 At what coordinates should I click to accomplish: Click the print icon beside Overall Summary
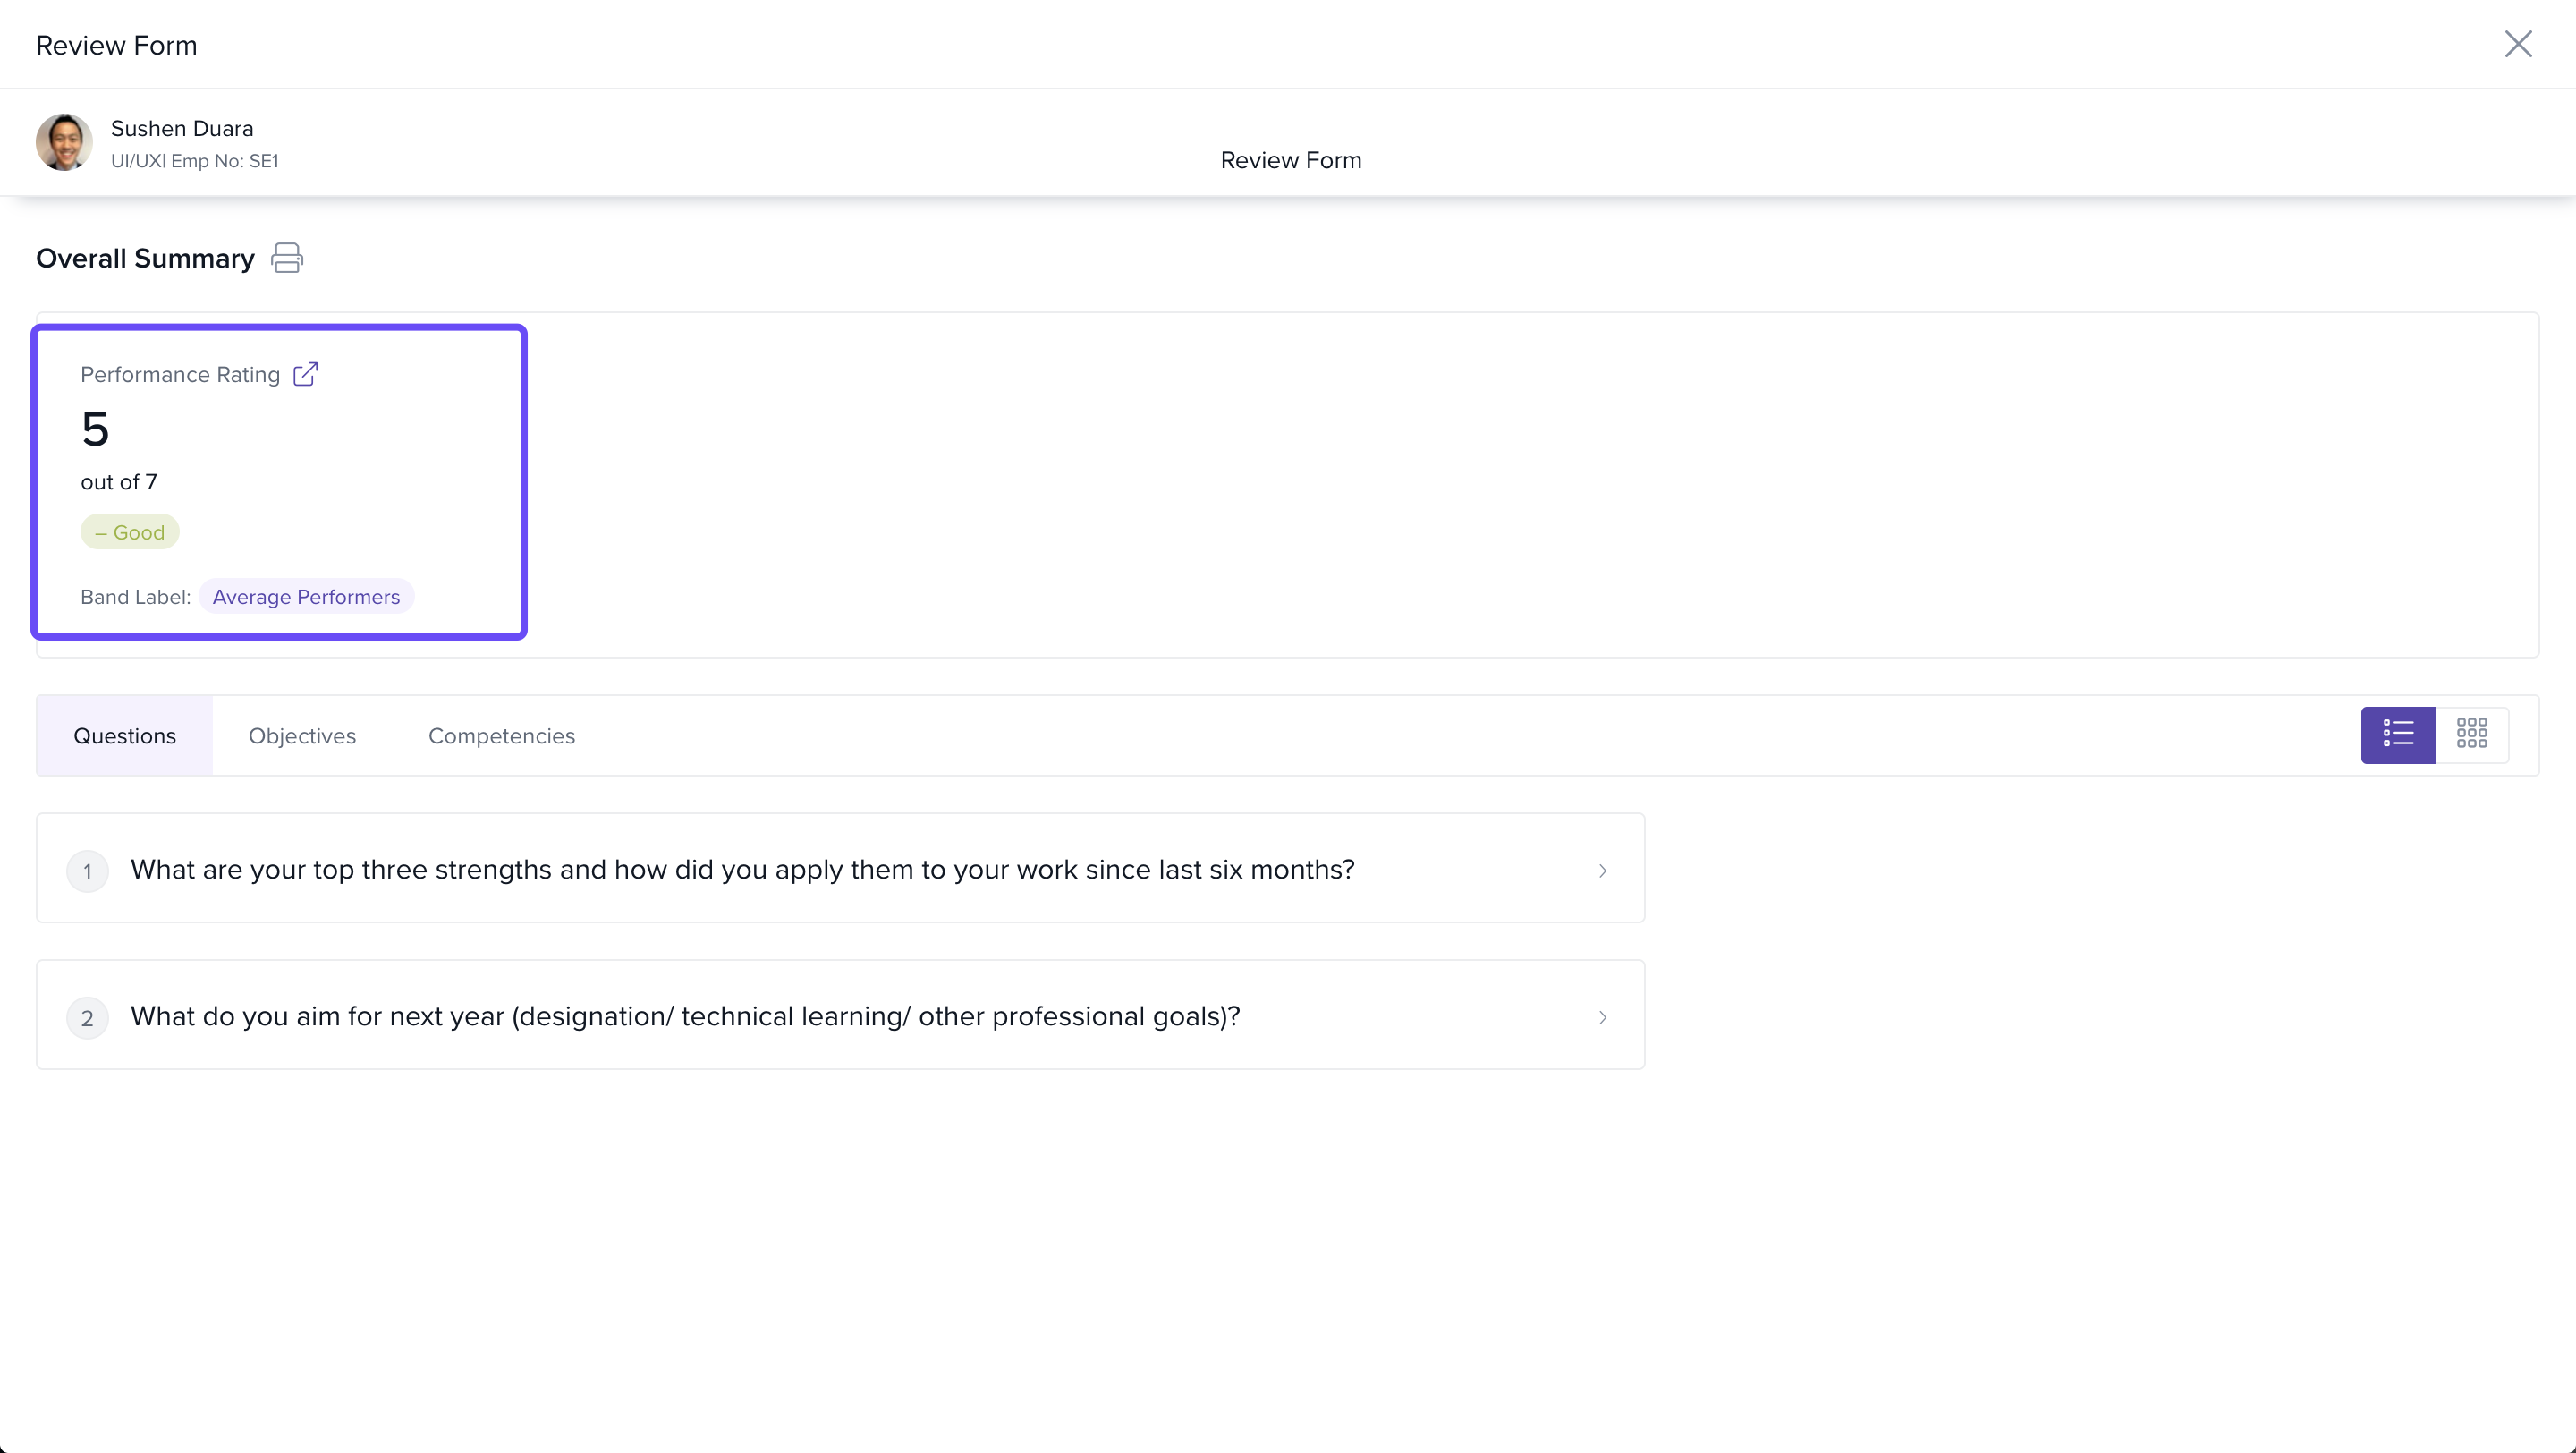point(287,258)
